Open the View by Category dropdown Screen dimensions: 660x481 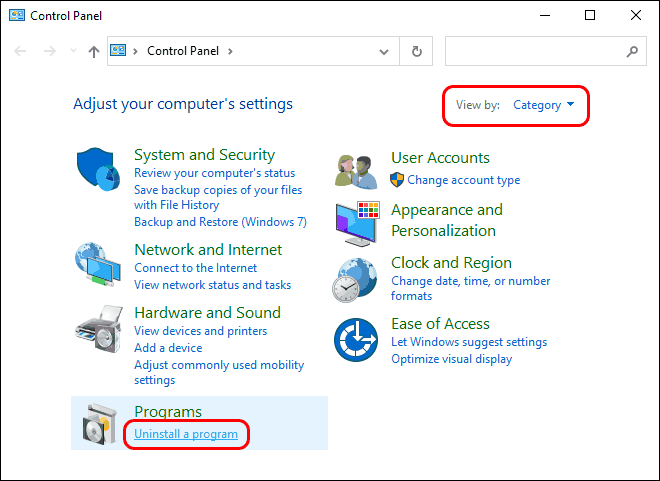pyautogui.click(x=543, y=105)
